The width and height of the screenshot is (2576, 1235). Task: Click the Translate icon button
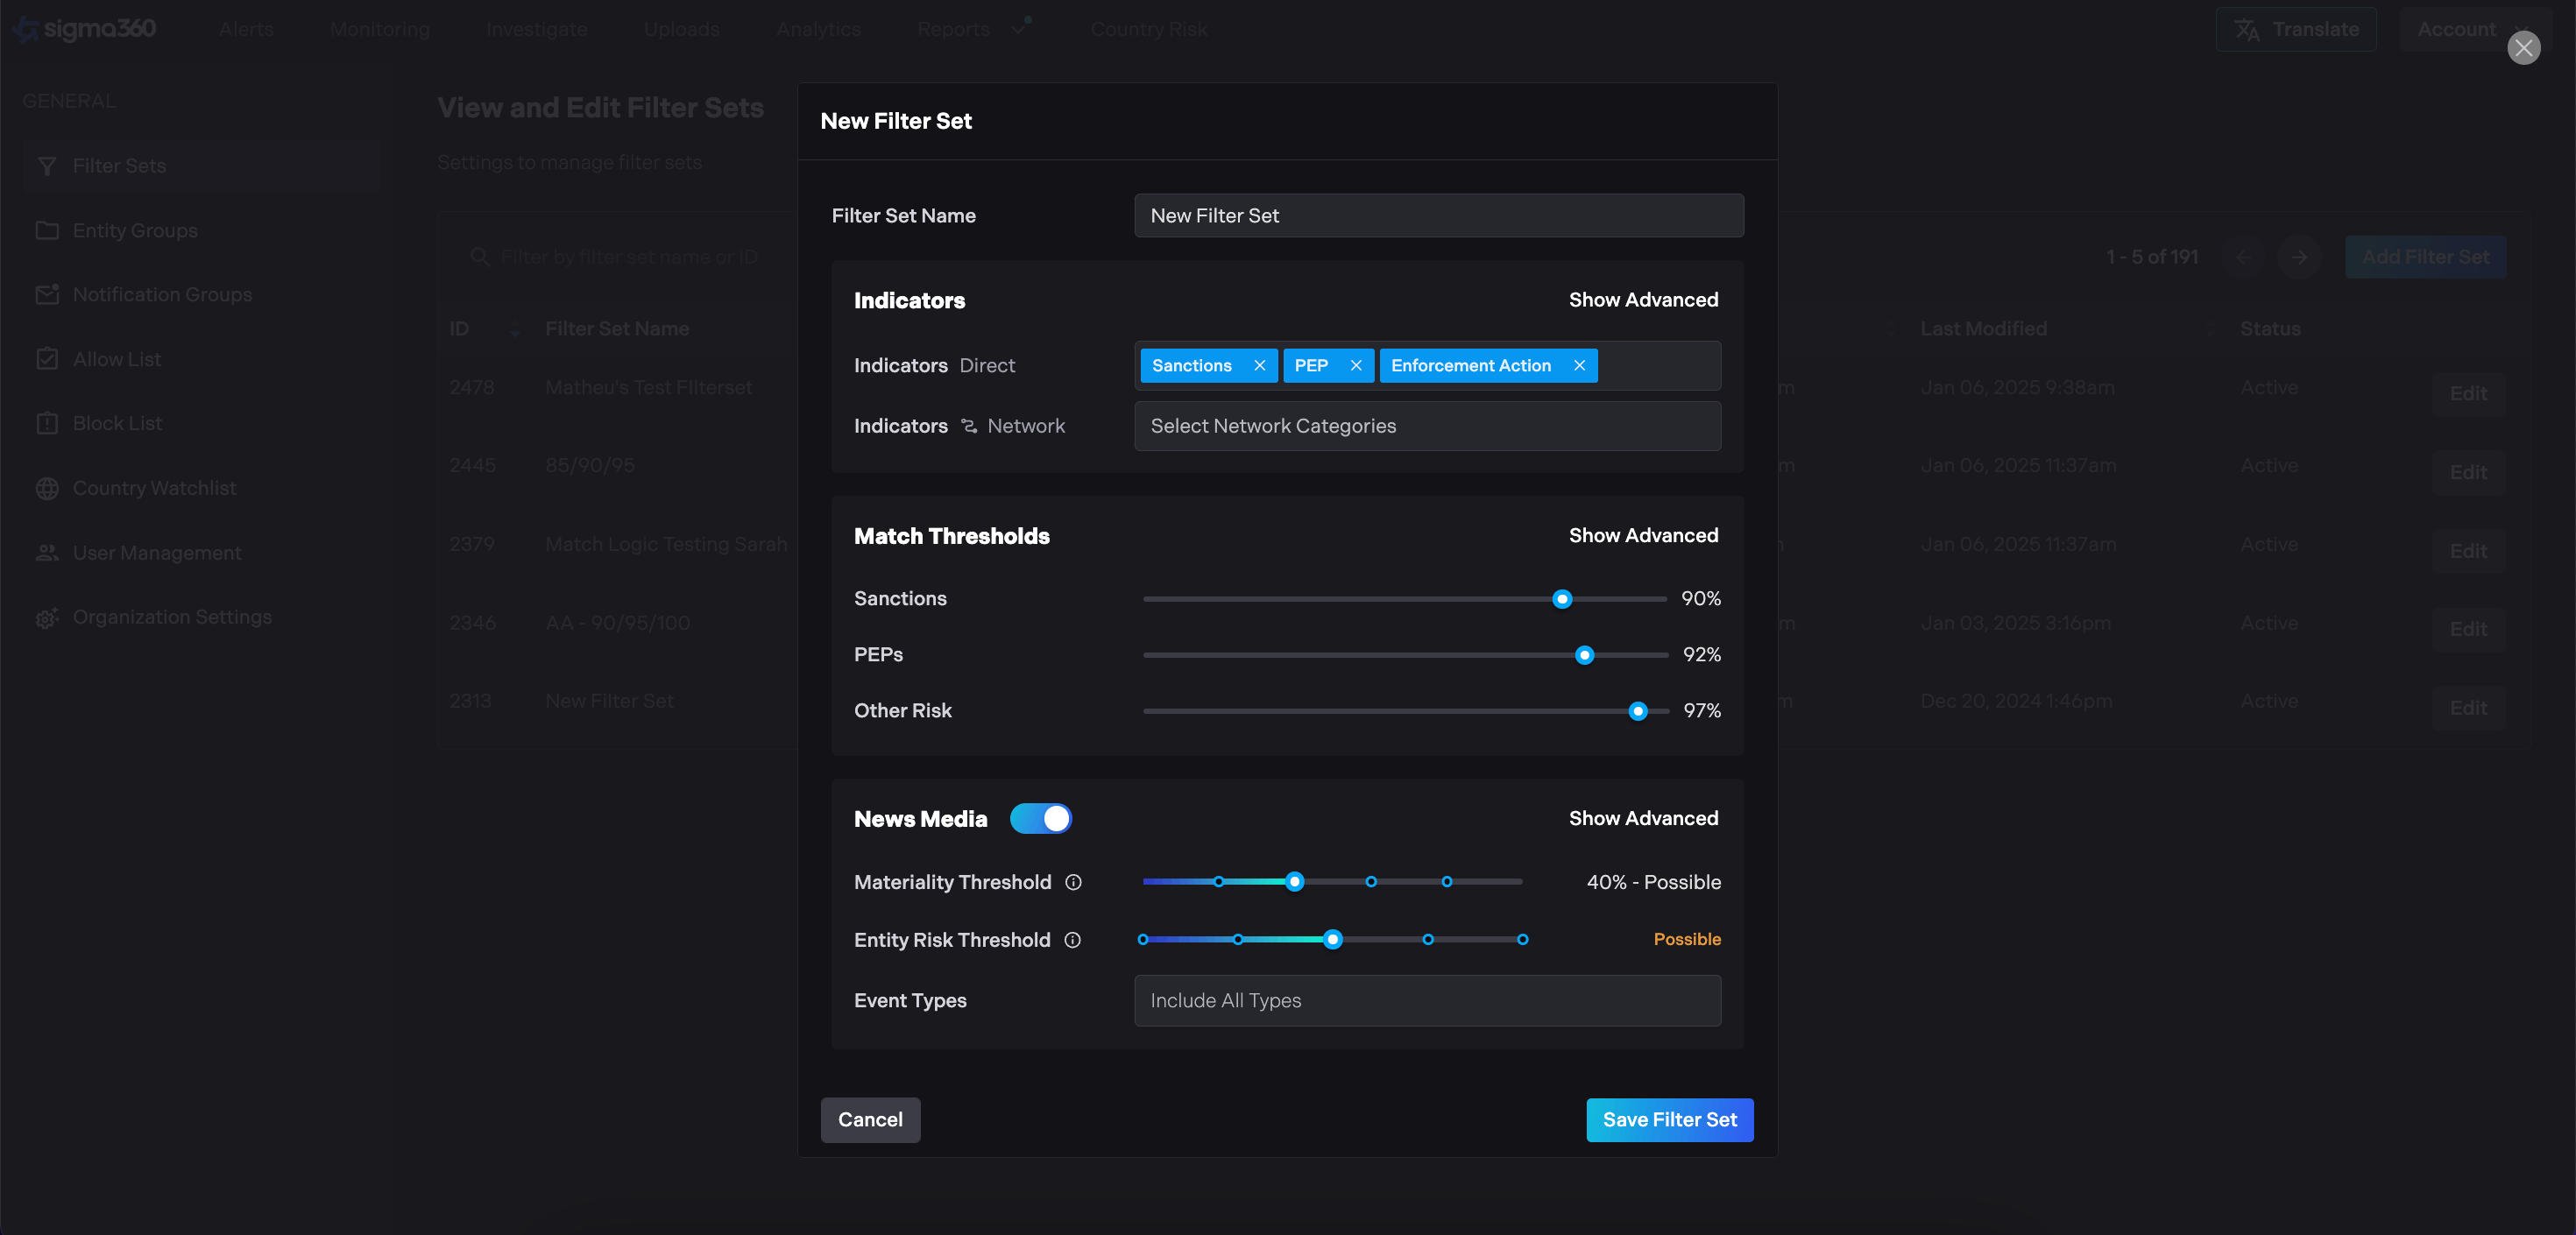(2246, 29)
